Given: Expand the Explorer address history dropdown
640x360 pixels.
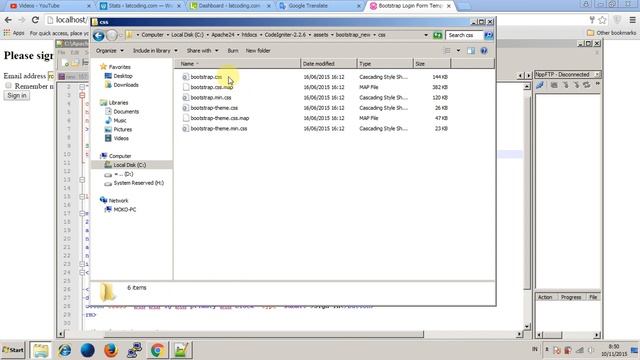Looking at the screenshot, I should point(426,35).
